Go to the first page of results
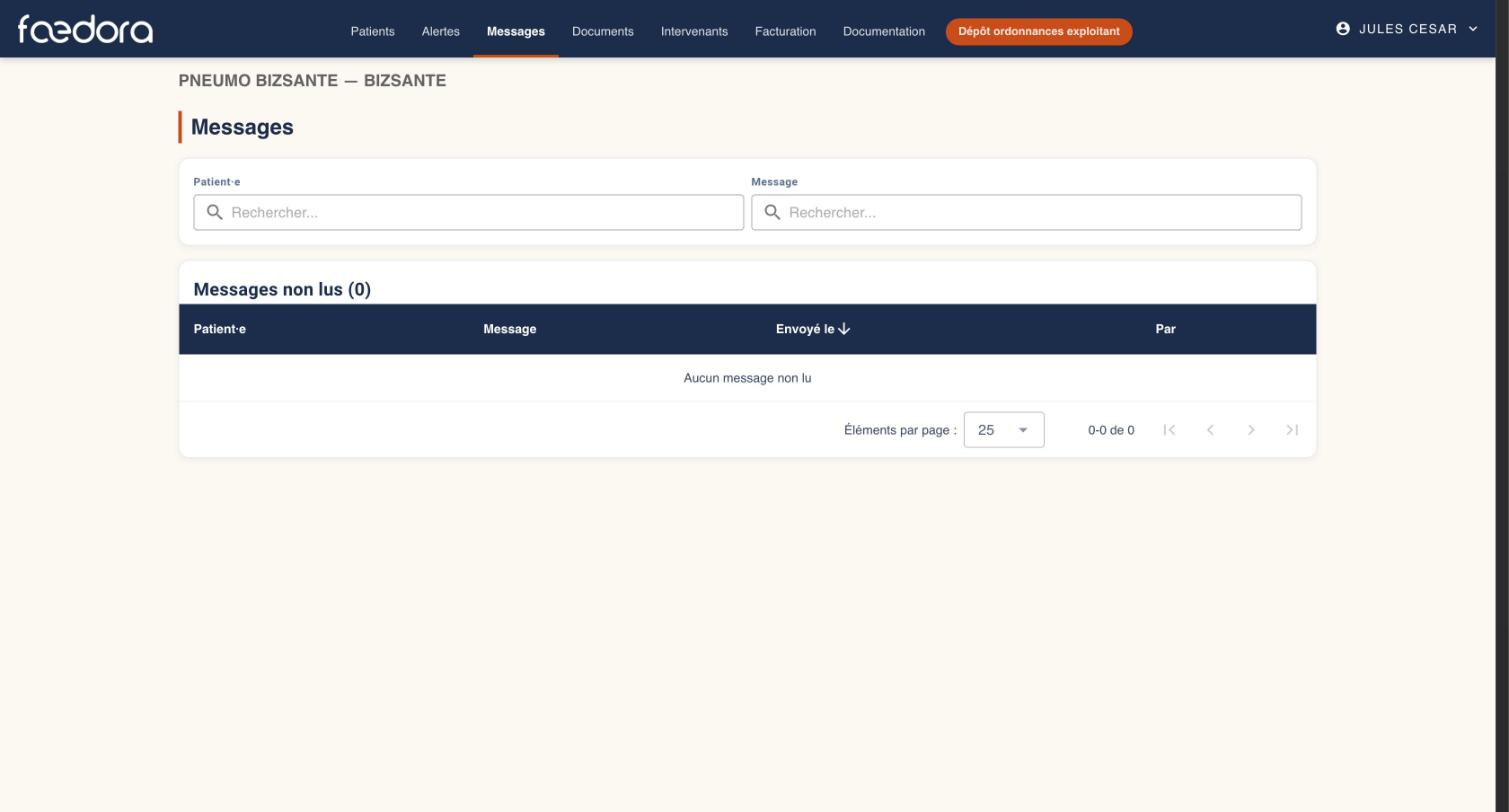Viewport: 1509px width, 812px height. click(1169, 430)
